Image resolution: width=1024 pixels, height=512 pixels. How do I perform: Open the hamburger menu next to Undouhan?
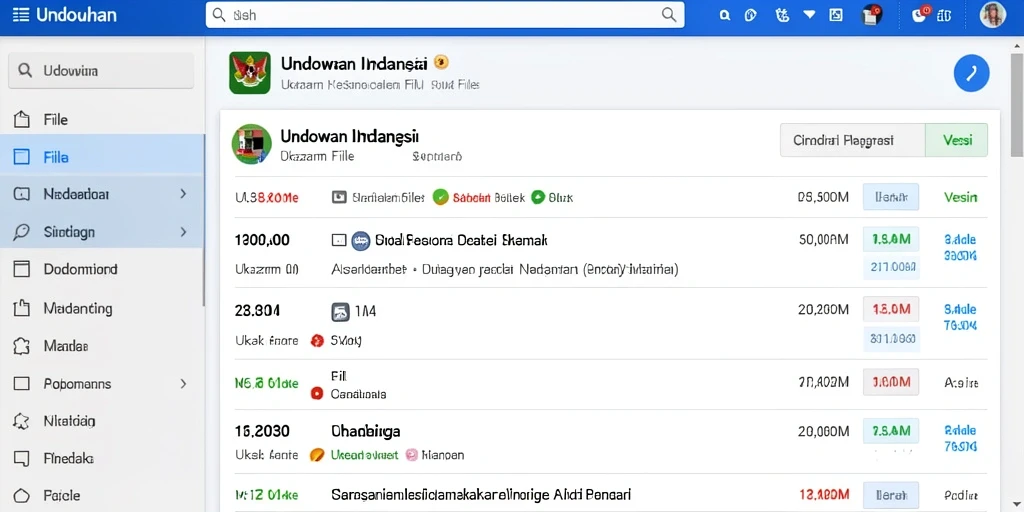(x=20, y=15)
